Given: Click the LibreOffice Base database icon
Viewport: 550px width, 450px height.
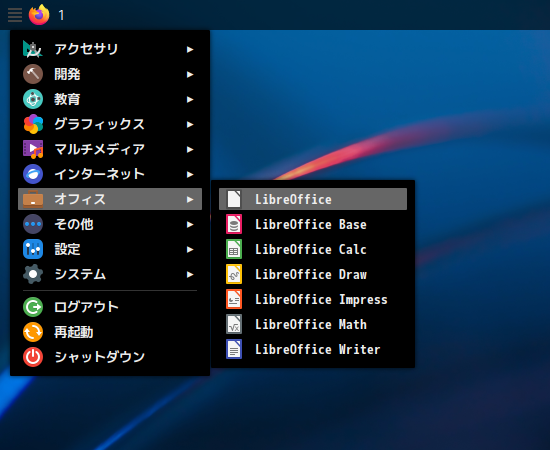Looking at the screenshot, I should tap(234, 224).
